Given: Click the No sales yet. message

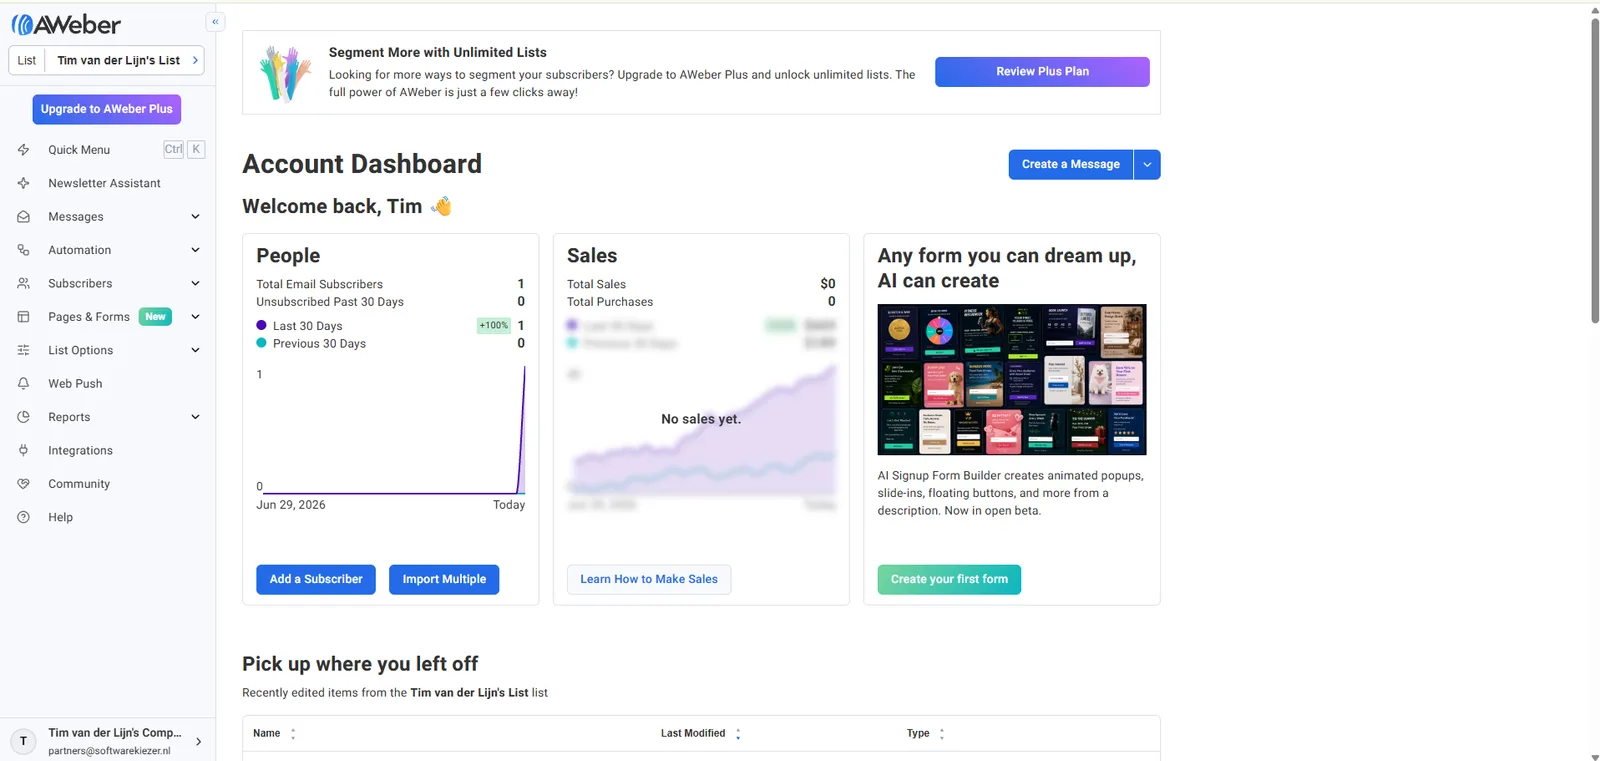Looking at the screenshot, I should tap(701, 420).
